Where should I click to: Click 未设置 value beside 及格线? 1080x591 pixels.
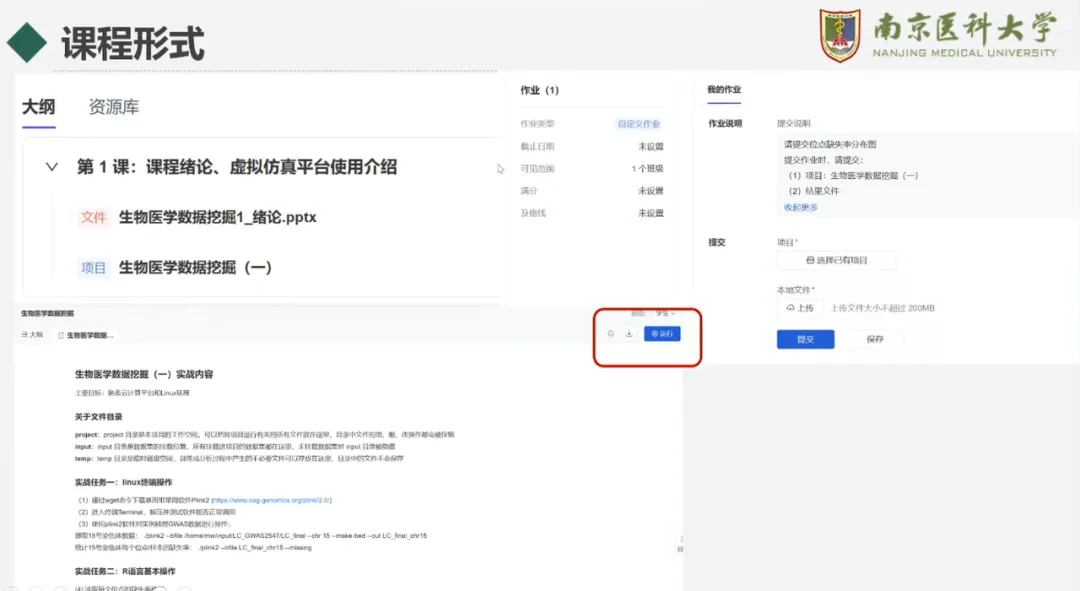coord(651,213)
